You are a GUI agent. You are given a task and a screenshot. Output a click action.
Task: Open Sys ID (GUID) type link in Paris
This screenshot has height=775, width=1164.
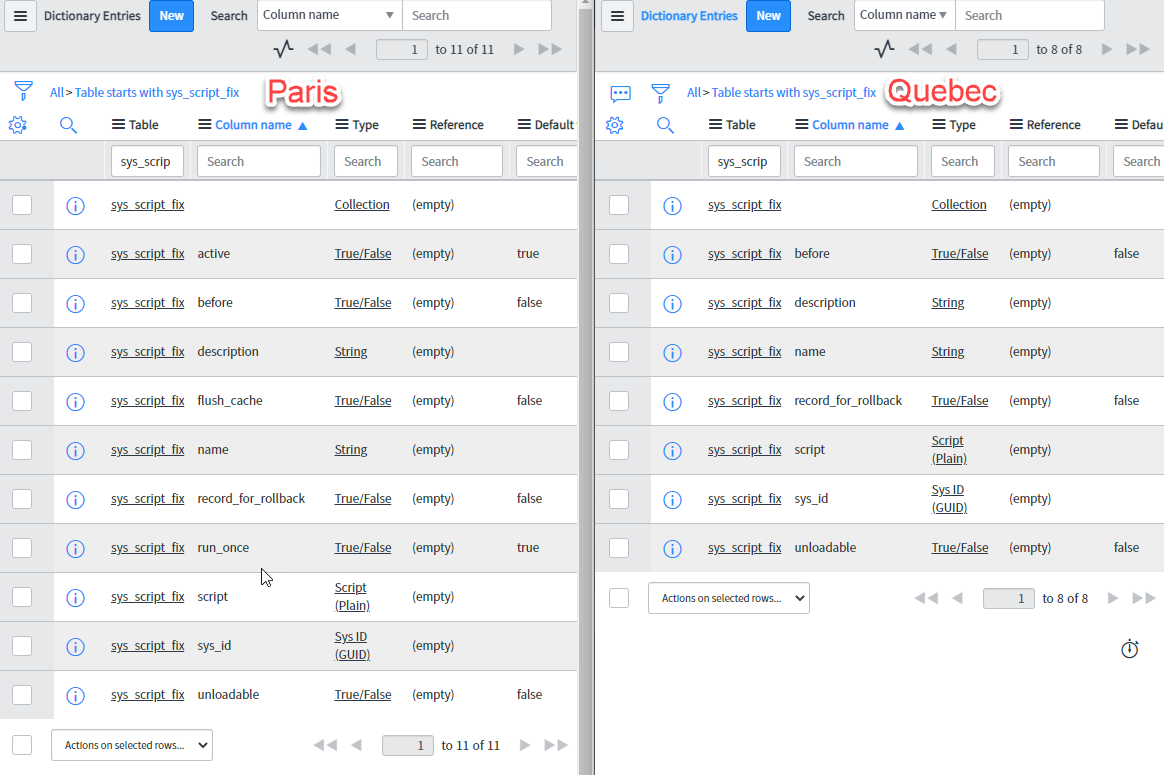click(352, 646)
